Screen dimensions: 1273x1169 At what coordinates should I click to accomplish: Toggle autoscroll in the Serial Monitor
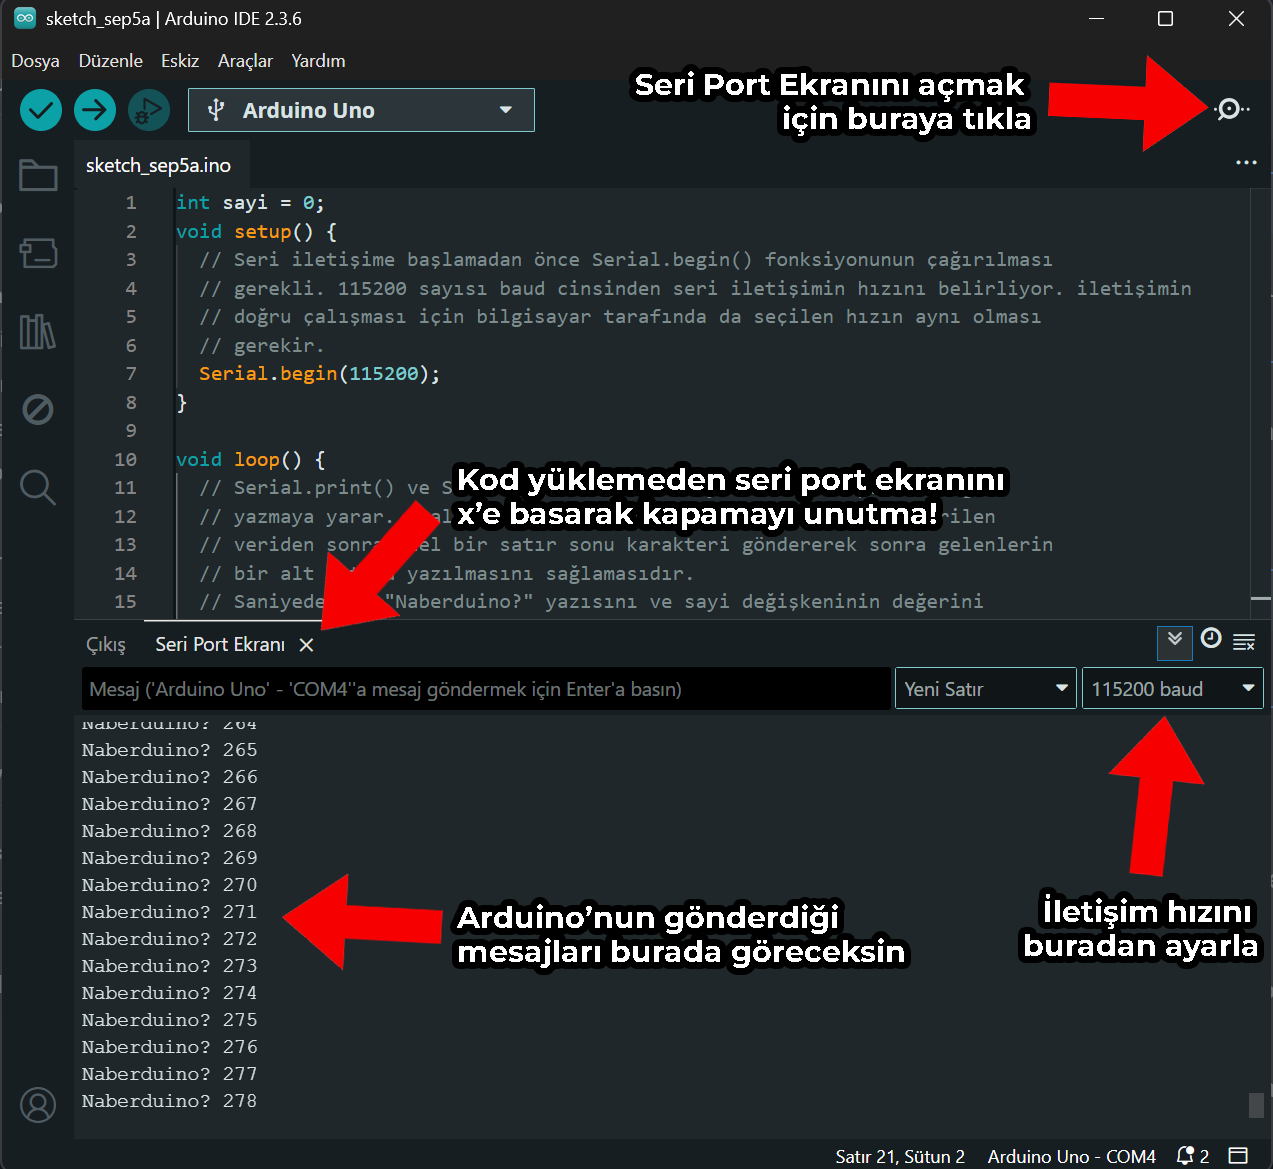(x=1174, y=643)
